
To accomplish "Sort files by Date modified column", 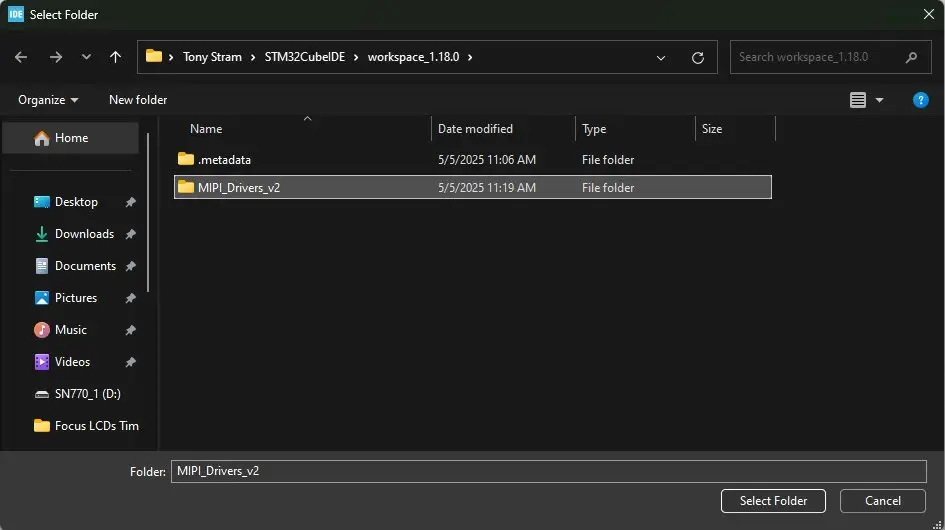I will 475,129.
